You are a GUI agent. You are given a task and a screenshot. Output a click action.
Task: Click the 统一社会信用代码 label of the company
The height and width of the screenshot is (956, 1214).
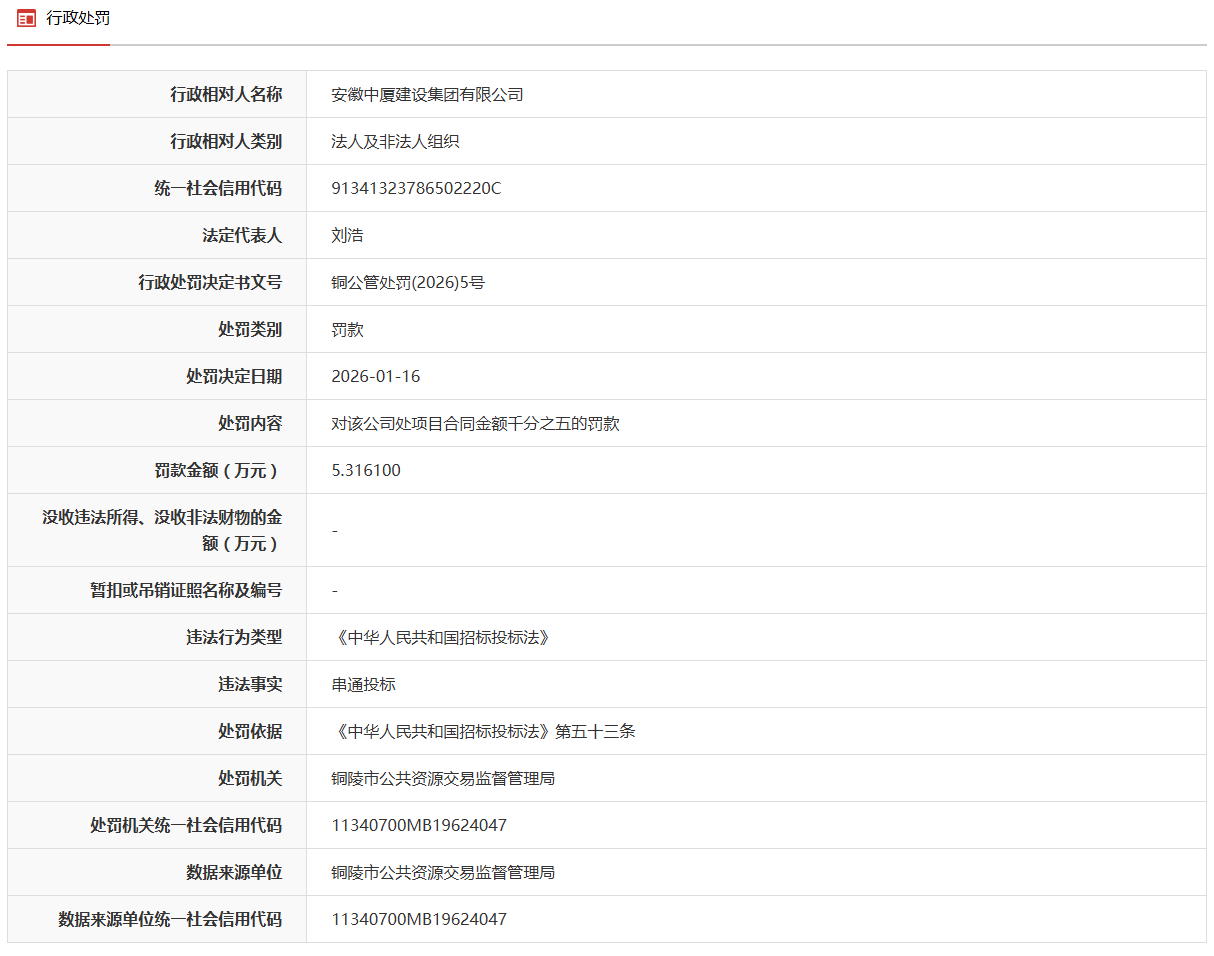[x=218, y=188]
